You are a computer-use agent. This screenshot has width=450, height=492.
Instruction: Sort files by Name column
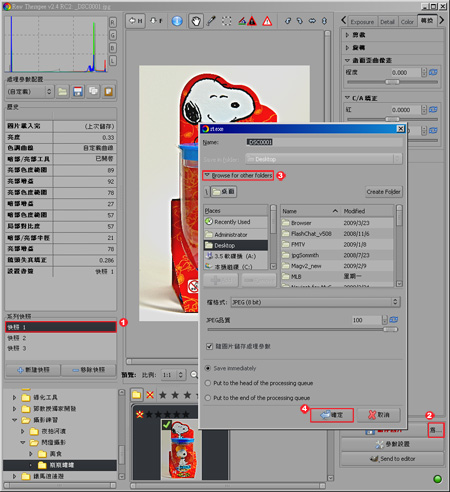coord(311,211)
